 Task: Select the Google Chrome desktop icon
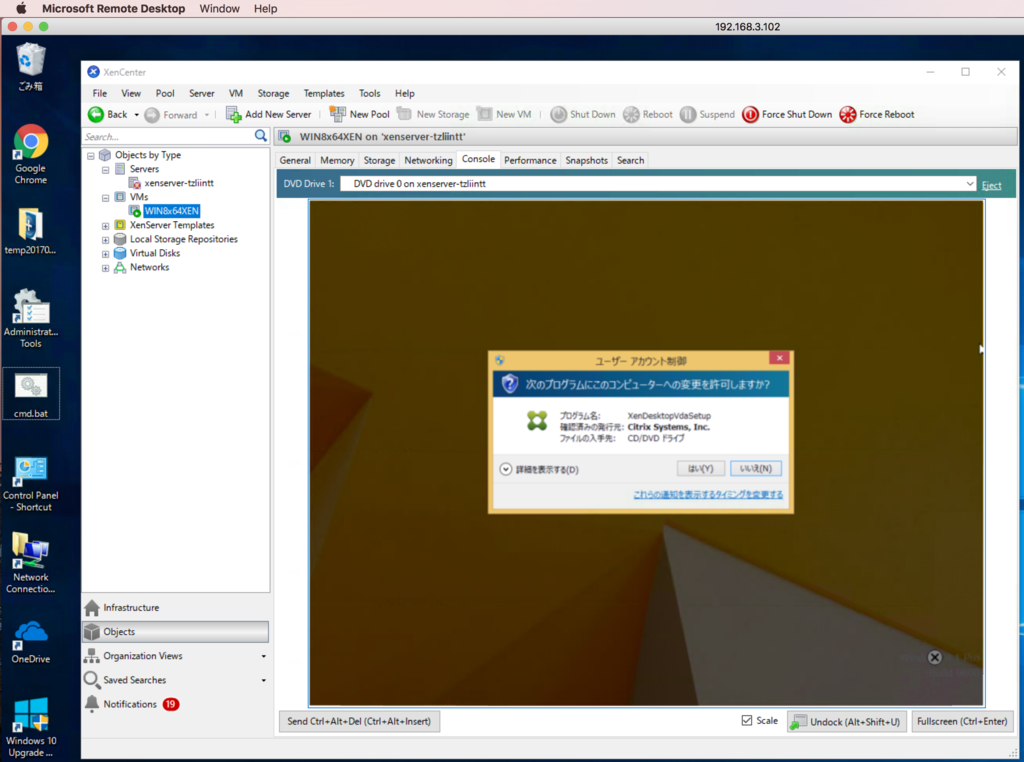(30, 155)
